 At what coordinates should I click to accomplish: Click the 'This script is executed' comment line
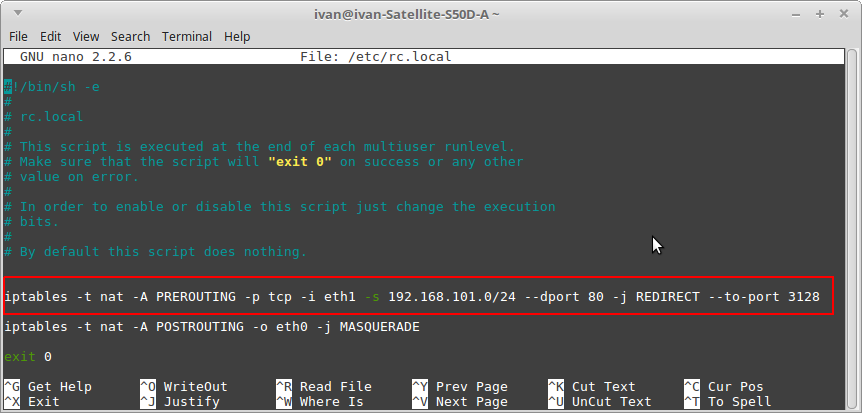259,147
